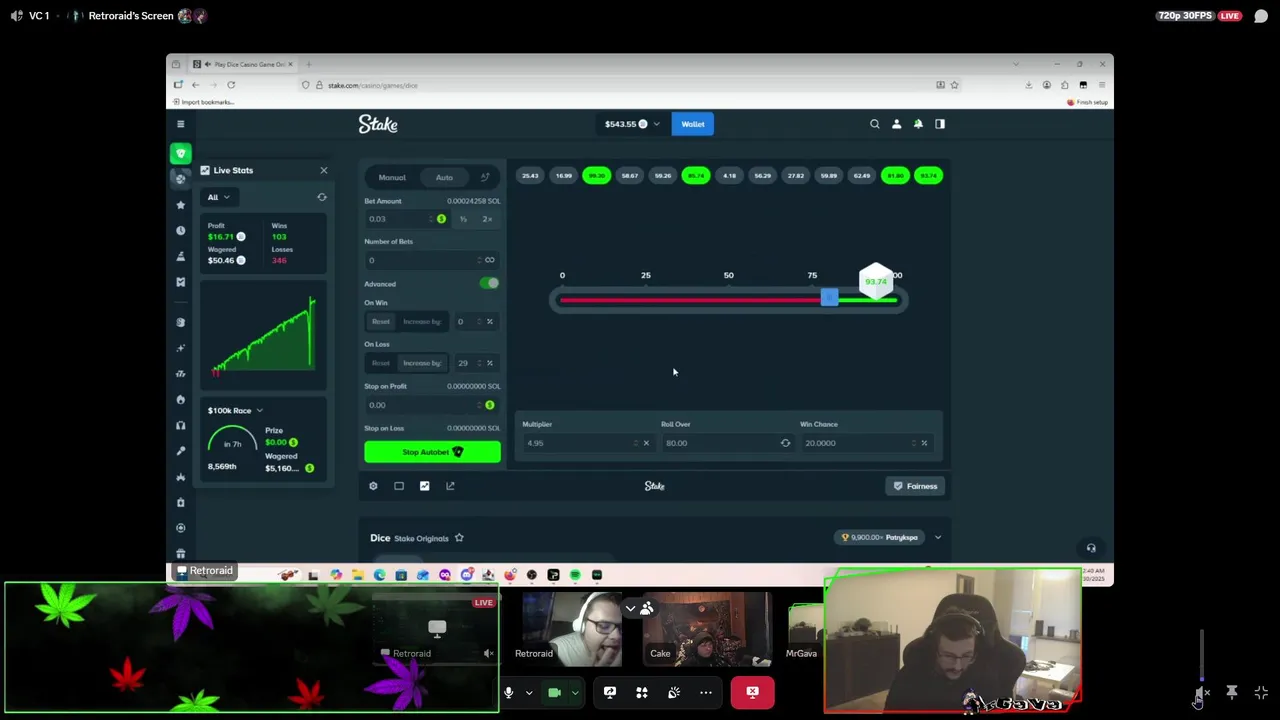
Task: Open microphone options dropdown arrow
Action: [529, 692]
